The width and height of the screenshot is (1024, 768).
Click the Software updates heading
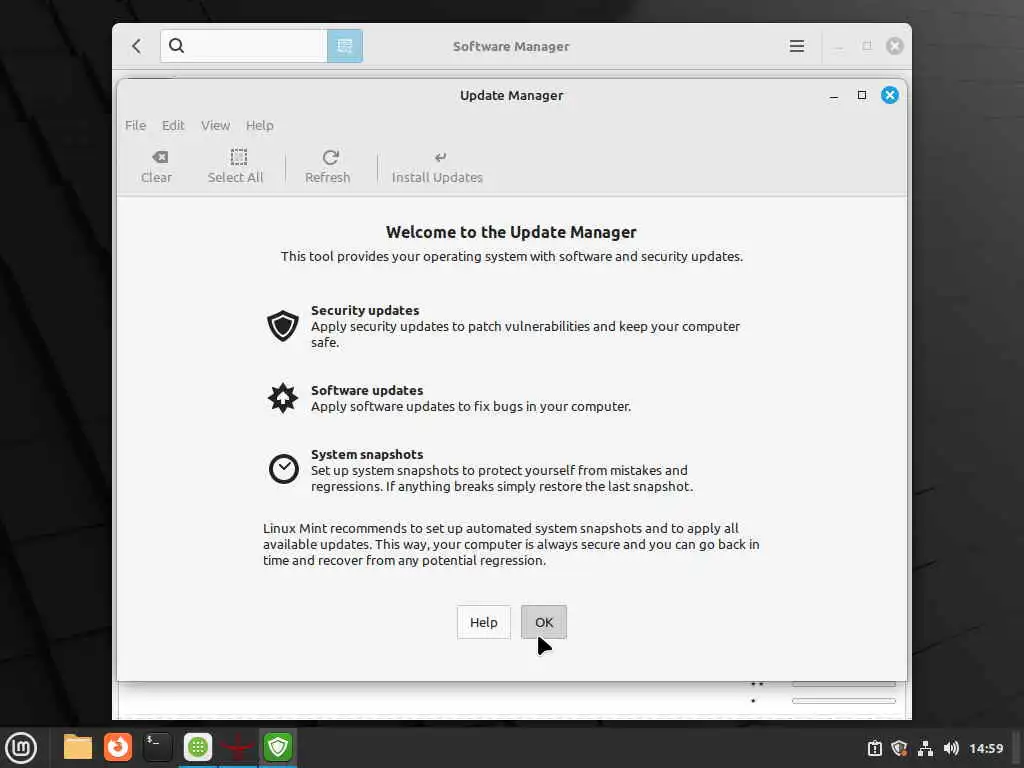tap(367, 390)
